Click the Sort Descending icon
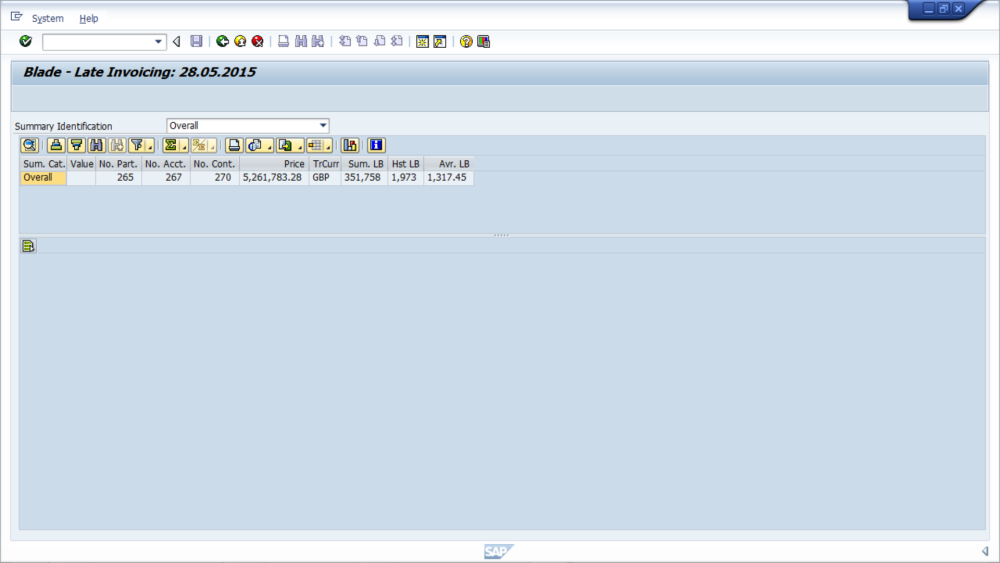Image resolution: width=1000 pixels, height=563 pixels. click(x=77, y=145)
